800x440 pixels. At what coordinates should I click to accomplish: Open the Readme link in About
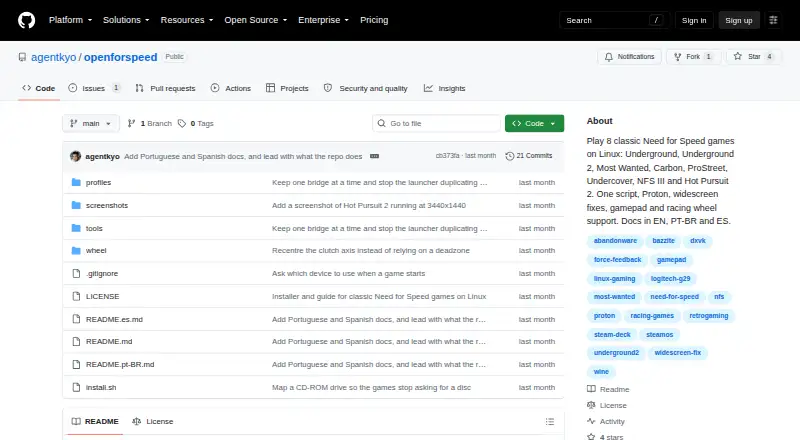coord(608,389)
